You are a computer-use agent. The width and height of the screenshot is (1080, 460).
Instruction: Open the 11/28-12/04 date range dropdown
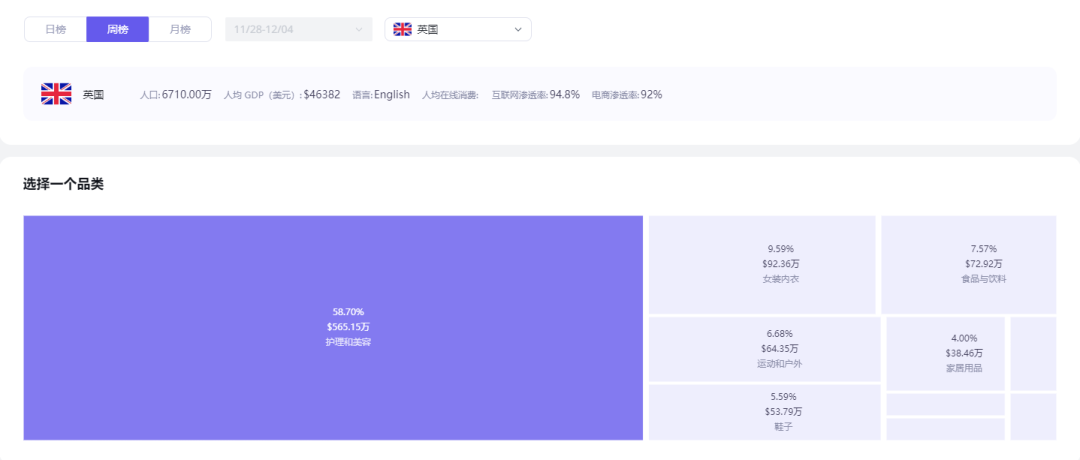pos(298,30)
